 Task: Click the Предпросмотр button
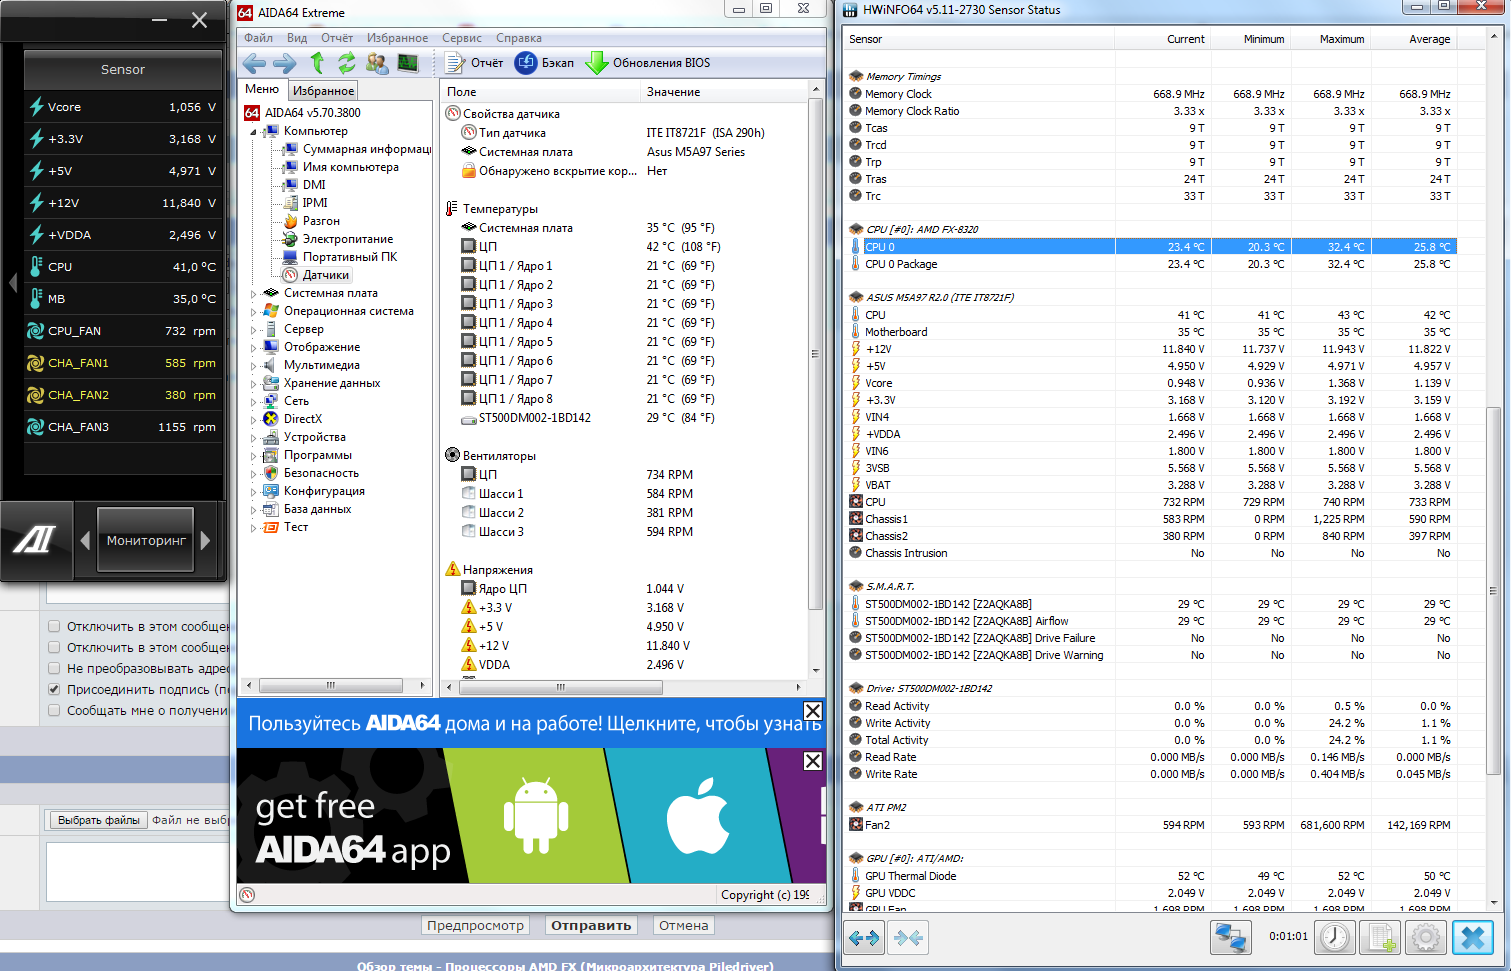tap(476, 925)
